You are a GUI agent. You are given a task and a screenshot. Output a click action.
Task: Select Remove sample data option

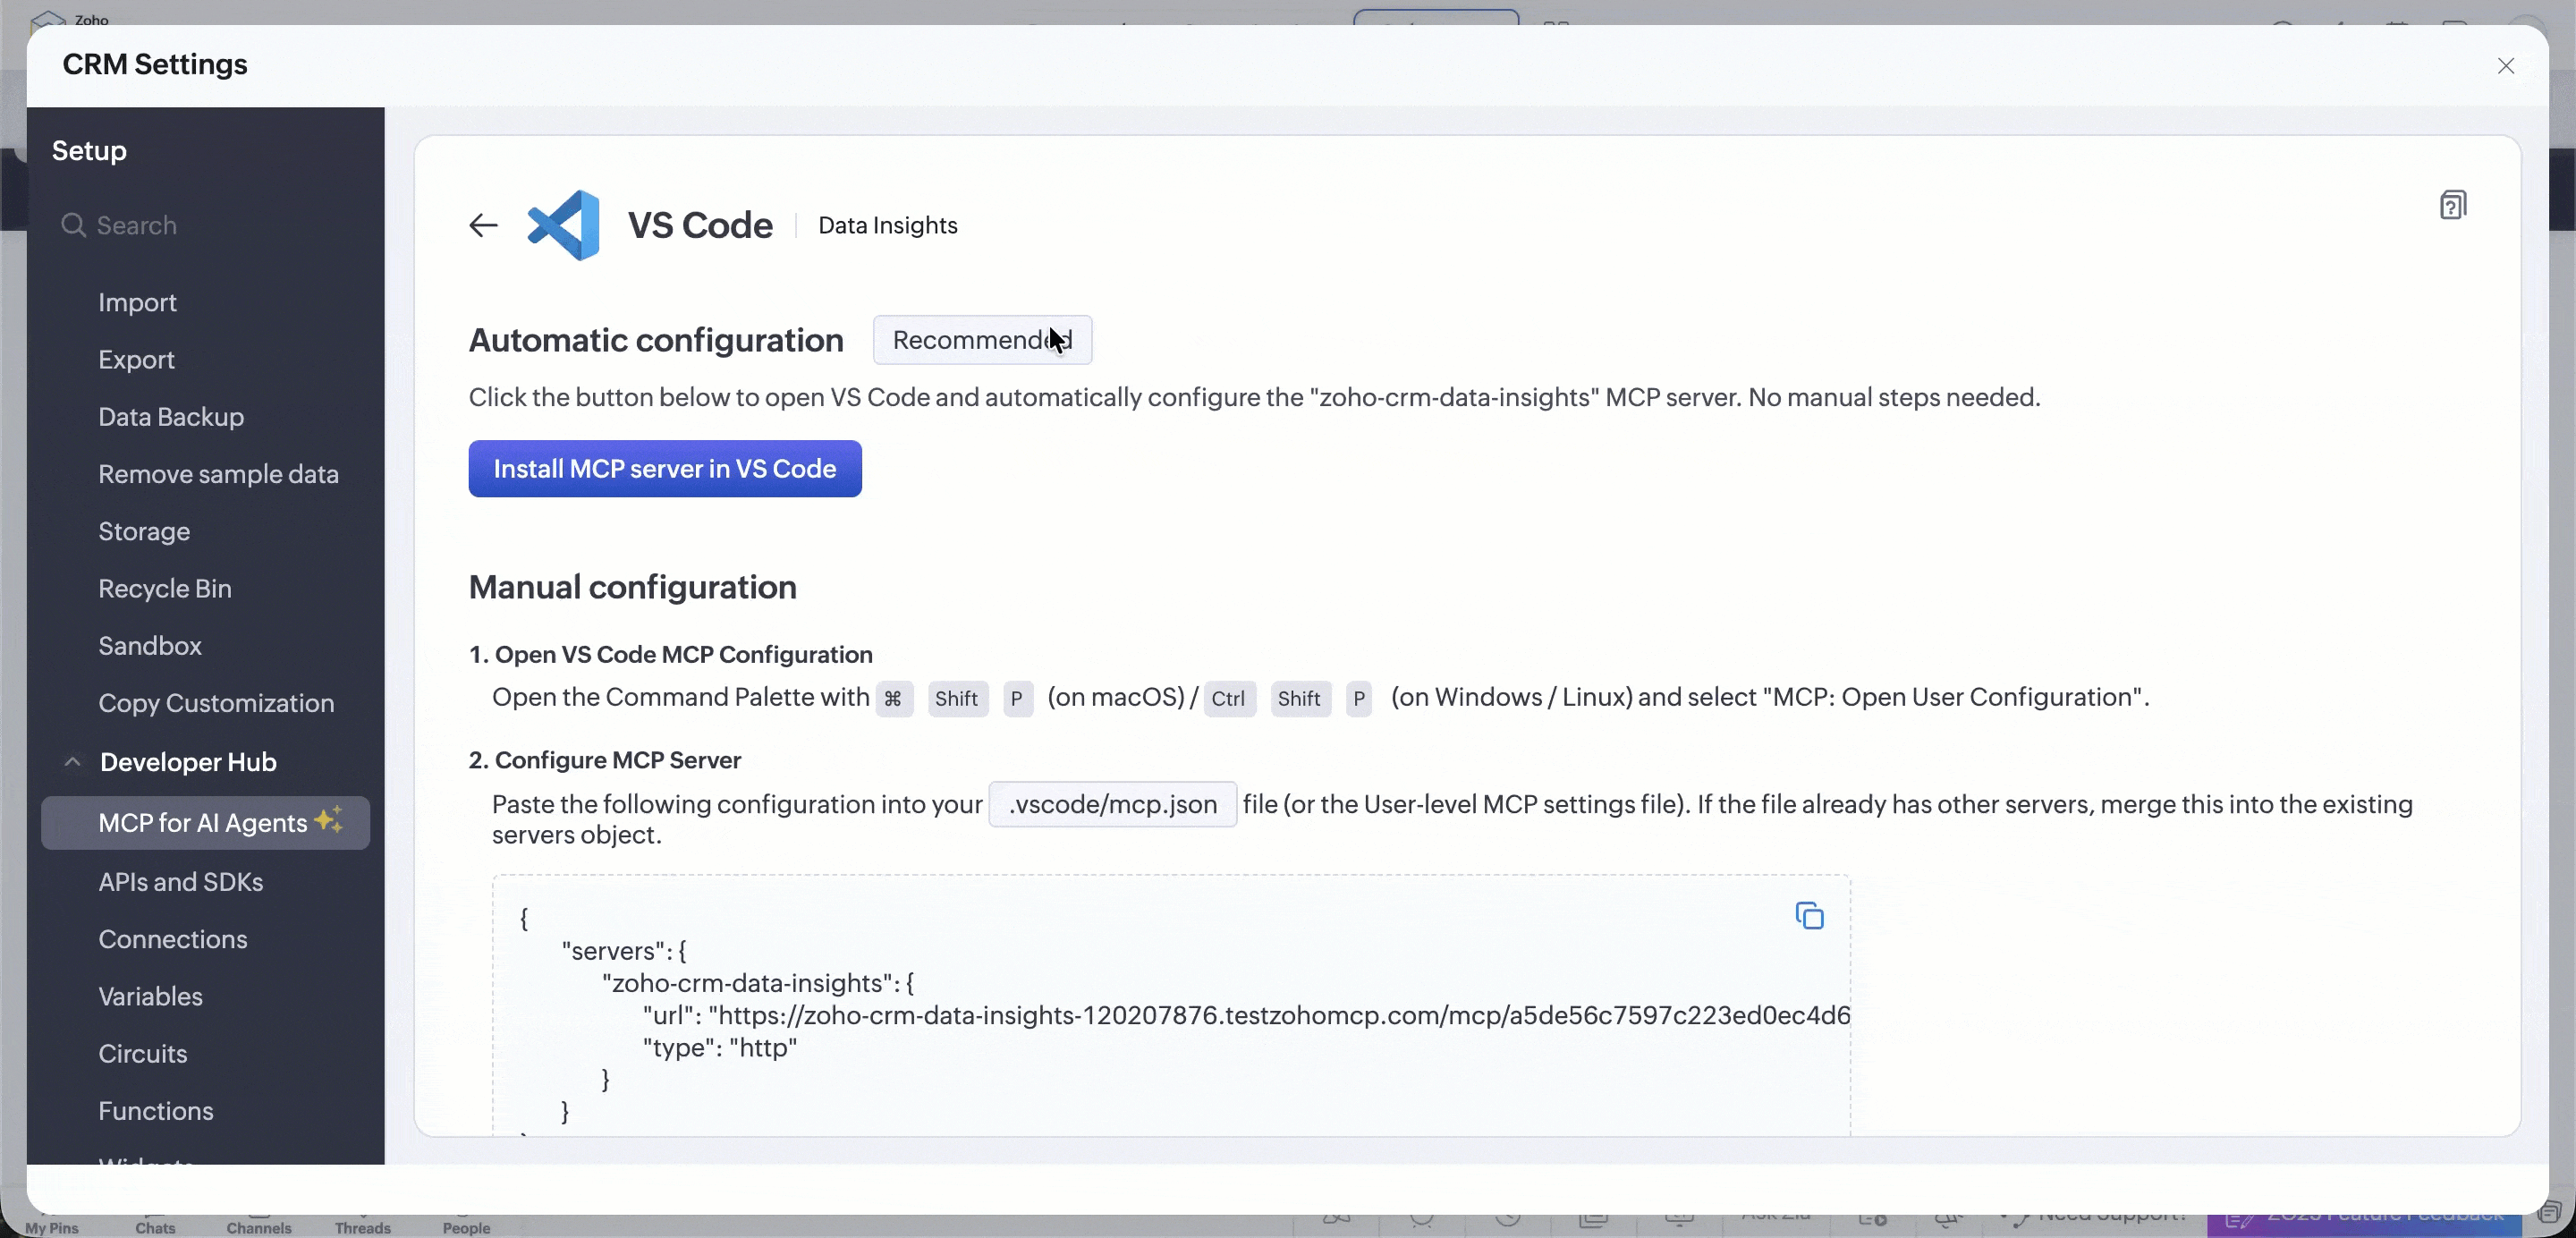click(x=218, y=474)
